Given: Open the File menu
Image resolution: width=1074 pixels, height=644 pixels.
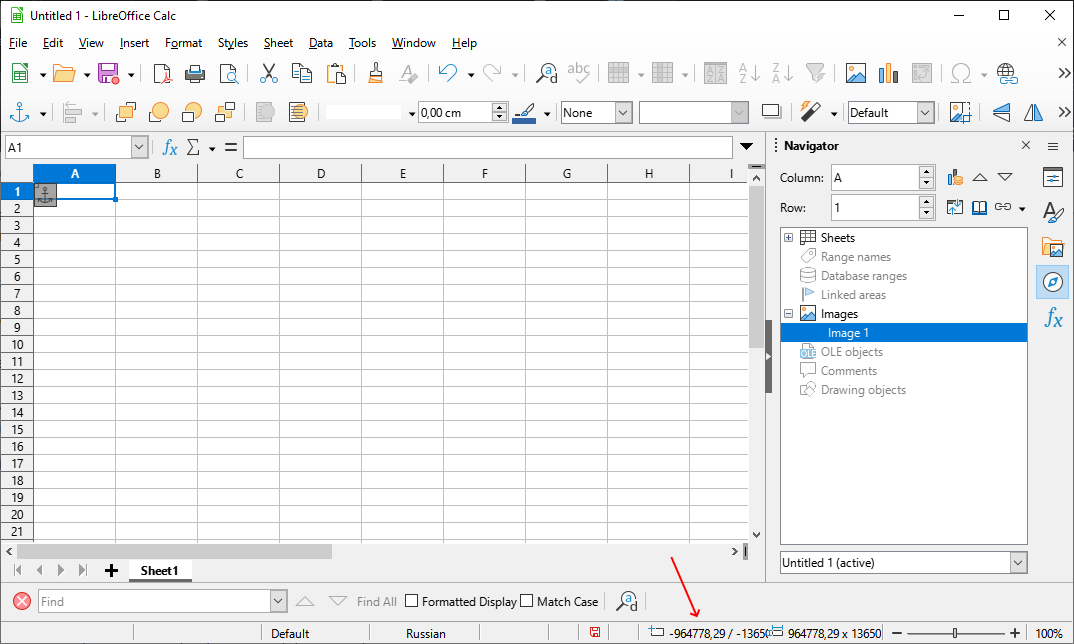Looking at the screenshot, I should click(18, 42).
